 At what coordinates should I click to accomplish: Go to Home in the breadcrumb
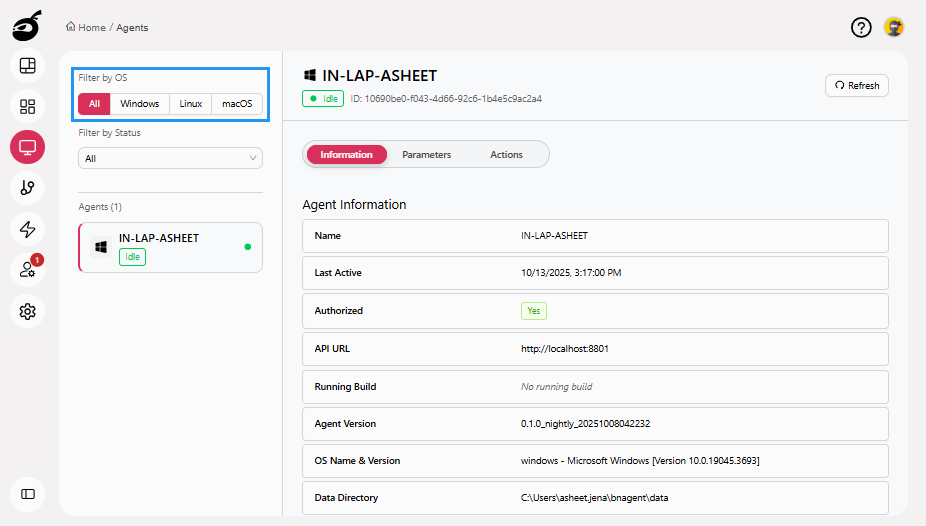(91, 28)
